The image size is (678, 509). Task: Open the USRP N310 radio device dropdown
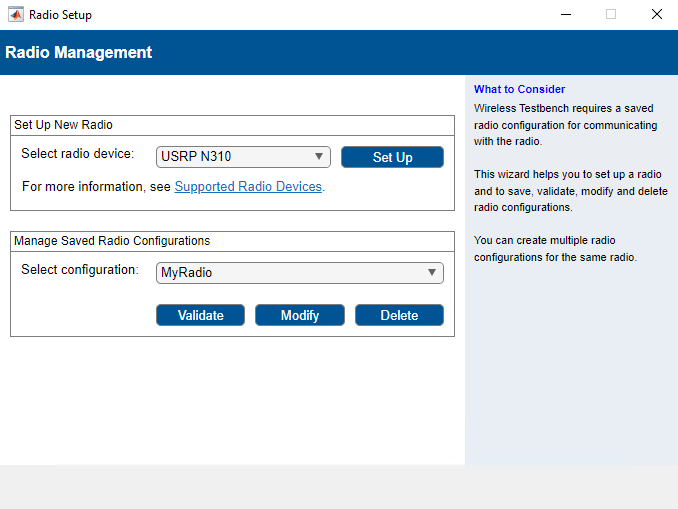243,157
